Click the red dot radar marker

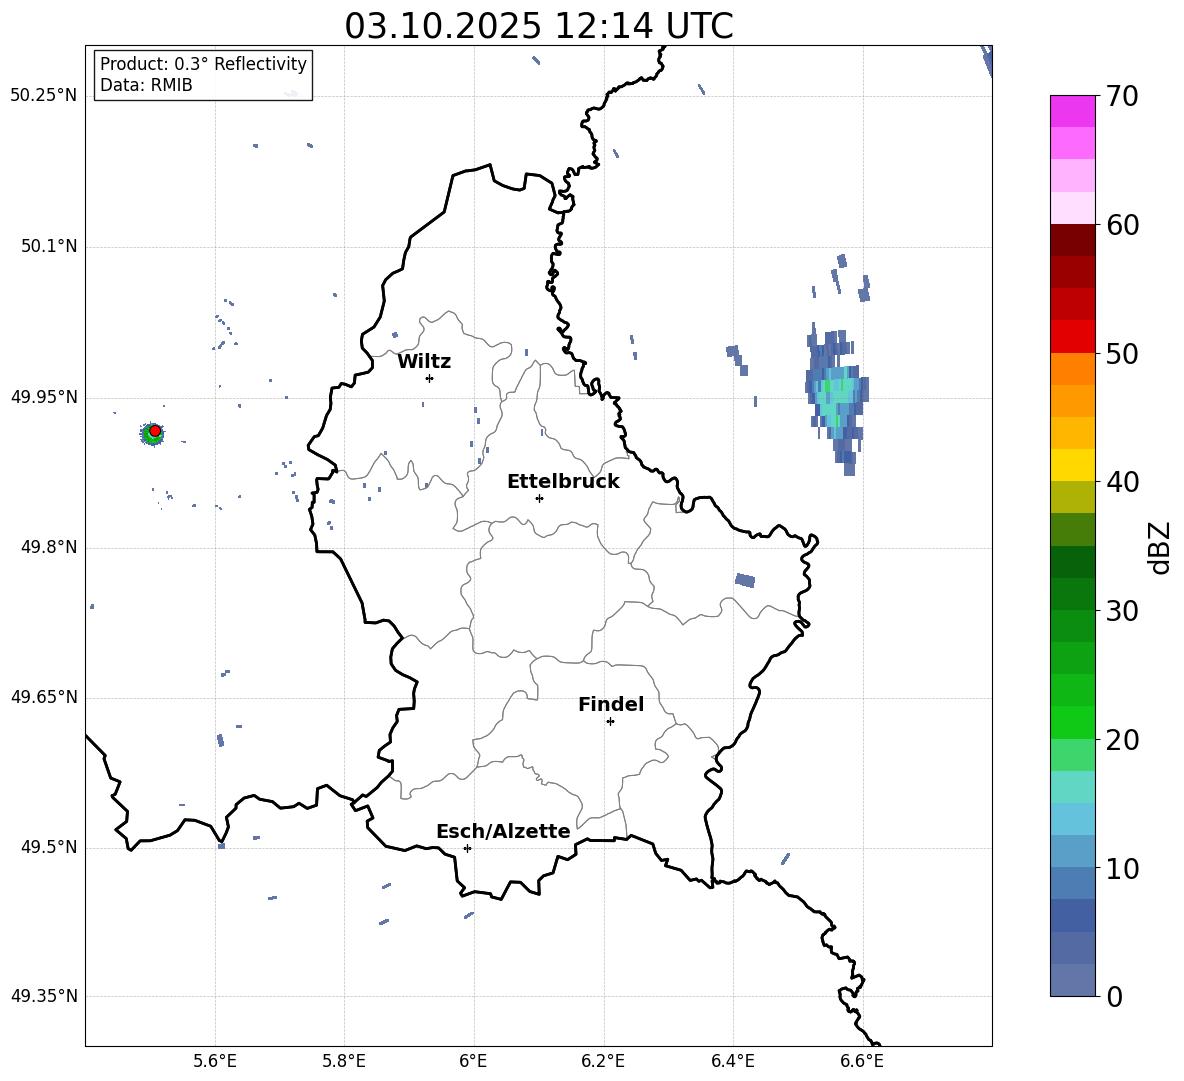[155, 431]
